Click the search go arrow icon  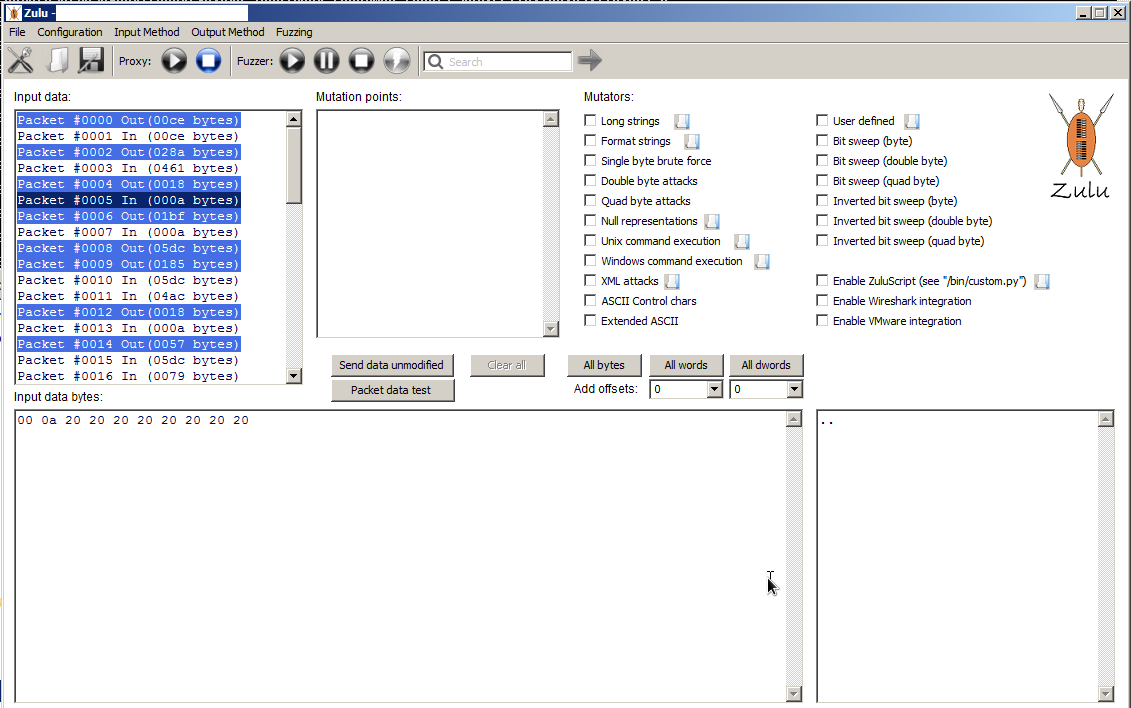pos(590,61)
